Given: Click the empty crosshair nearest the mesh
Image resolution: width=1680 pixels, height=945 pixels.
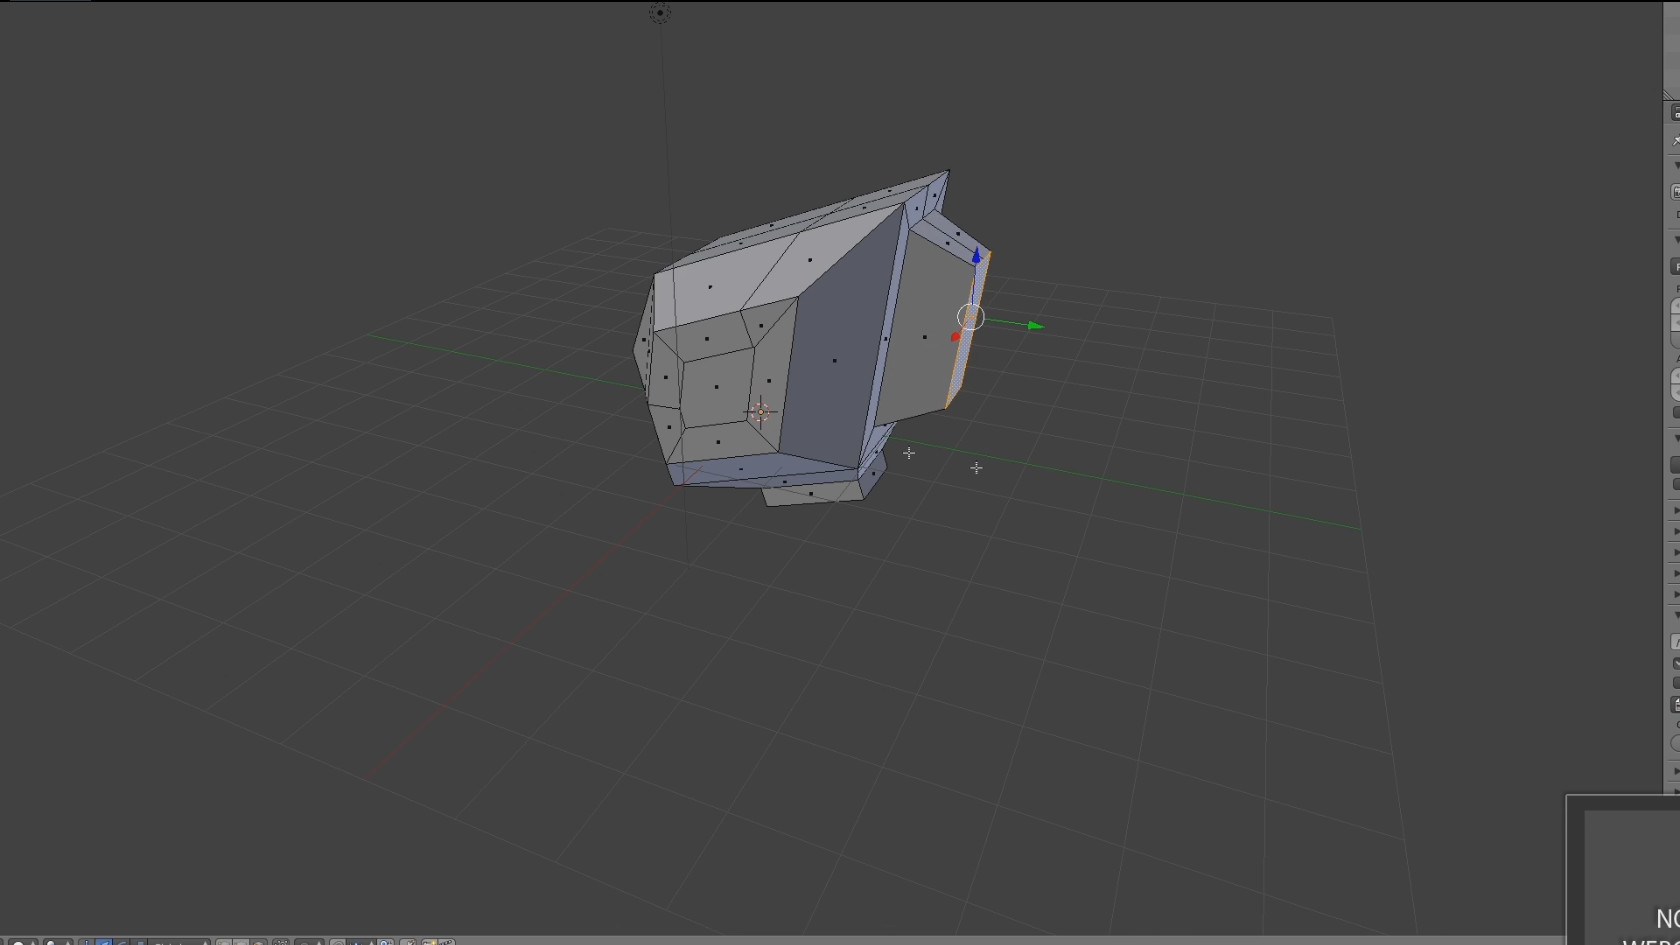Looking at the screenshot, I should [909, 453].
